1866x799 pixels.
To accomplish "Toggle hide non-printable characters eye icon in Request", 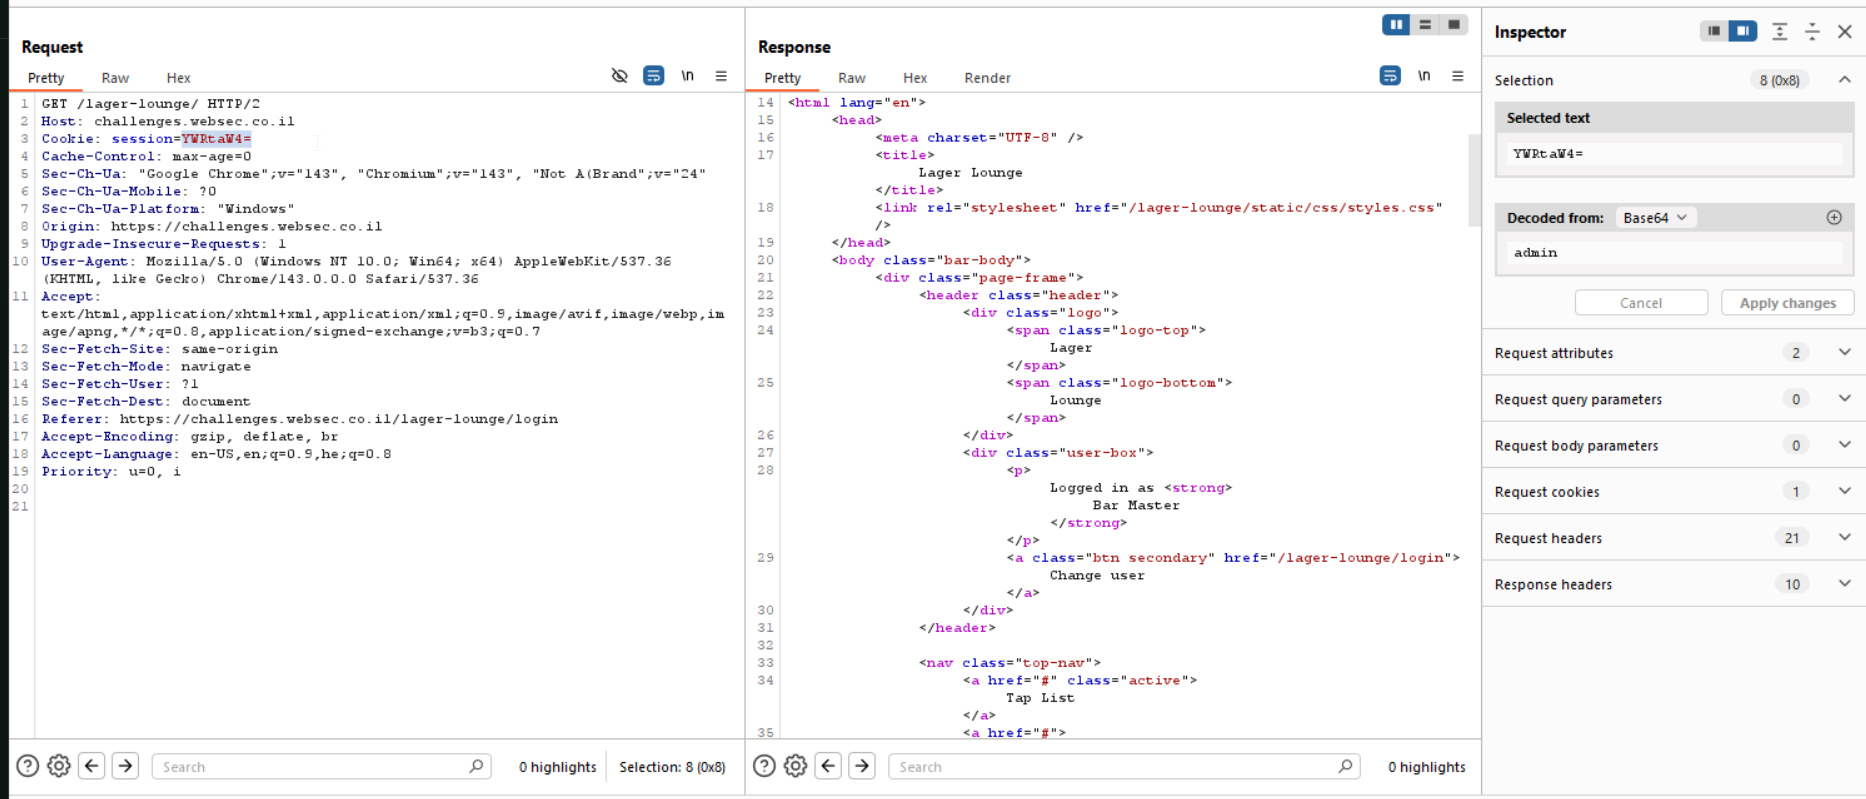I will click(619, 76).
